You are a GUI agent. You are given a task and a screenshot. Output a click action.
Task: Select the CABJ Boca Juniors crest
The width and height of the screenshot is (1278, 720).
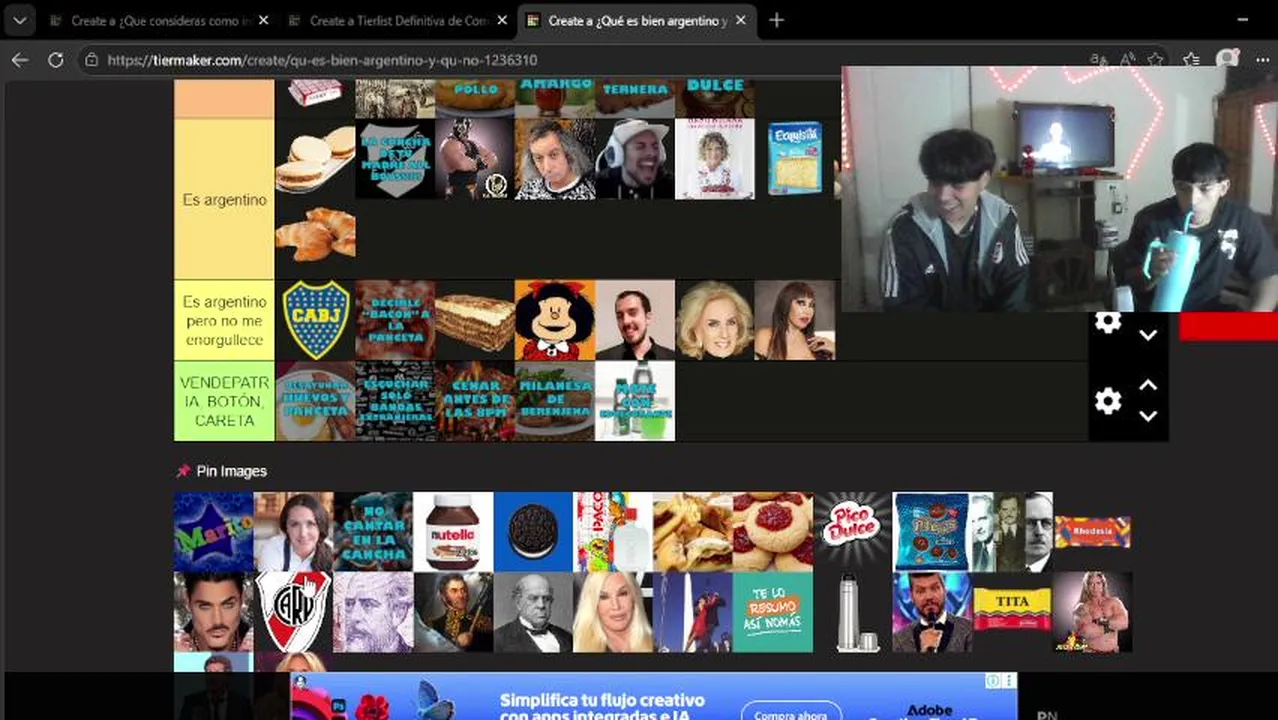pos(315,320)
